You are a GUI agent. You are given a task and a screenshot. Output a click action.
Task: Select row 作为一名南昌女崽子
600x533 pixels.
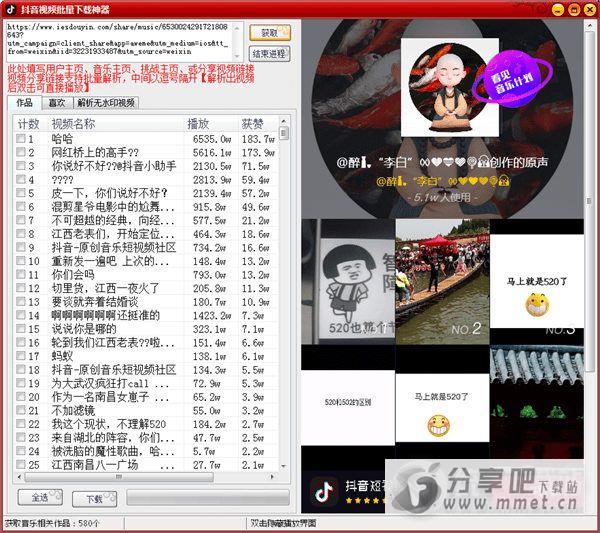(147, 397)
